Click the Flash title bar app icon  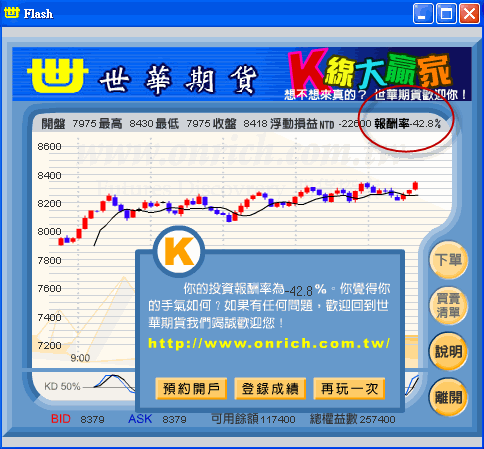(12, 13)
